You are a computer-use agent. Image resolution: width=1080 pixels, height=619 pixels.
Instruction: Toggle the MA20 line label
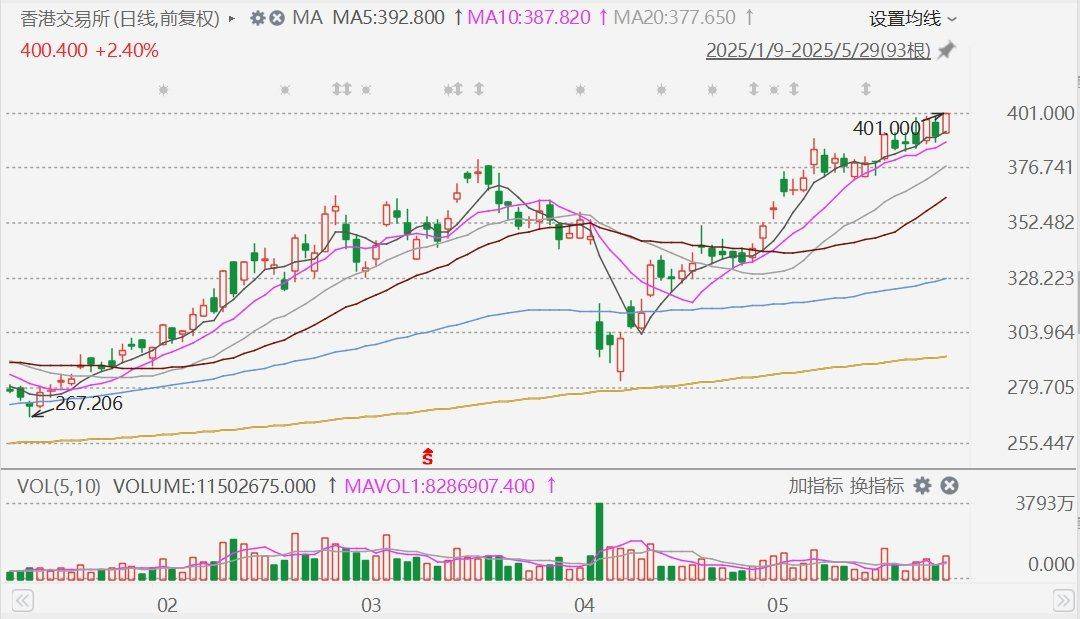[674, 18]
